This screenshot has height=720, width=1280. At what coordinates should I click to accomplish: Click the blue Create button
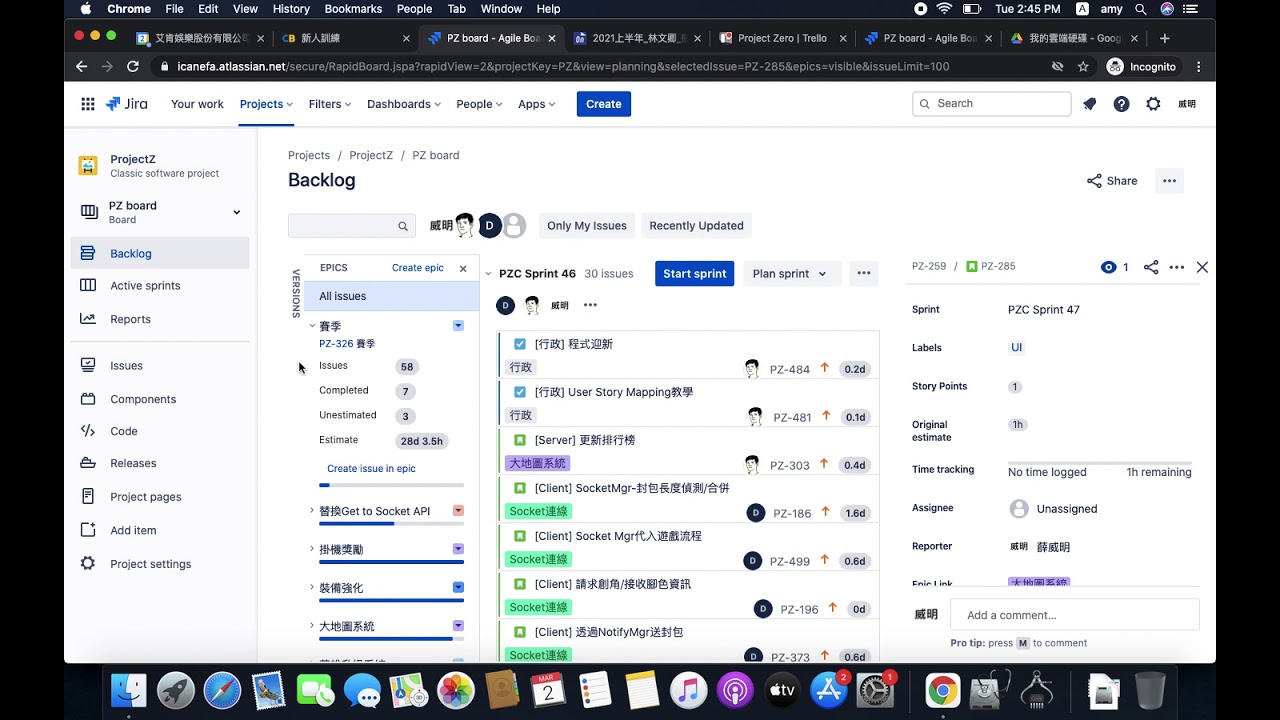pyautogui.click(x=604, y=104)
